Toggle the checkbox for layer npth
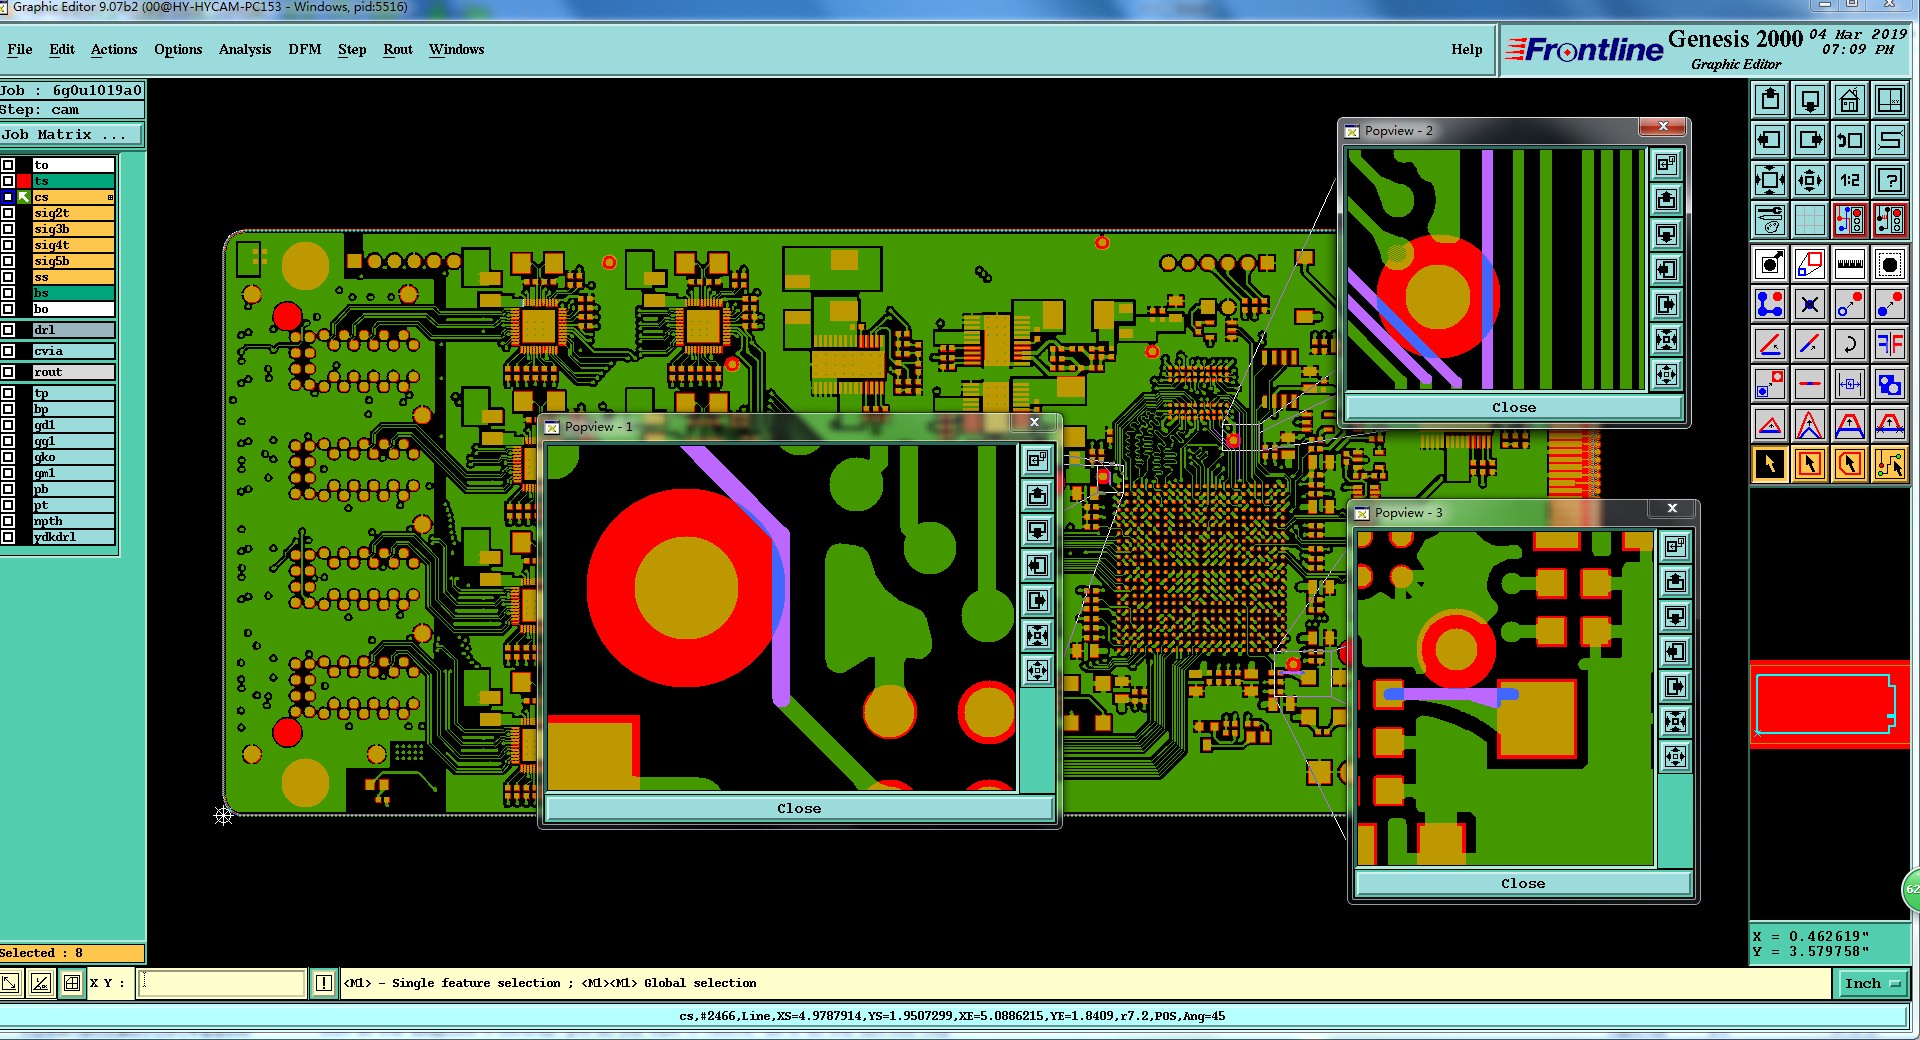This screenshot has width=1920, height=1040. (x=8, y=521)
